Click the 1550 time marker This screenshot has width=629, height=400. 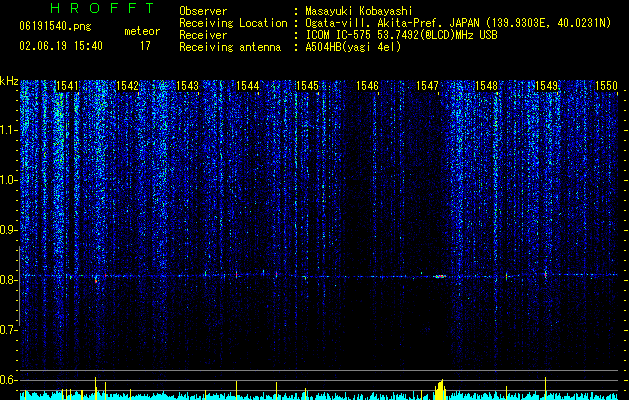coord(606,86)
